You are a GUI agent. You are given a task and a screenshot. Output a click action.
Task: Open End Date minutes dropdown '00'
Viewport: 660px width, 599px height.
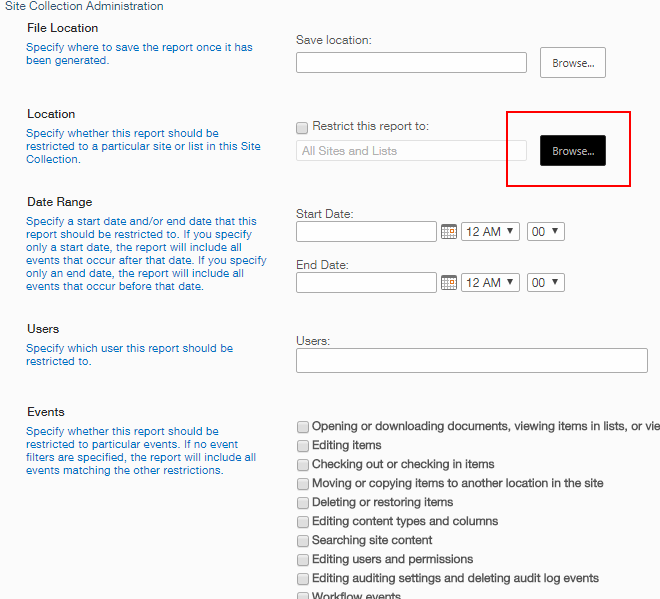[546, 282]
